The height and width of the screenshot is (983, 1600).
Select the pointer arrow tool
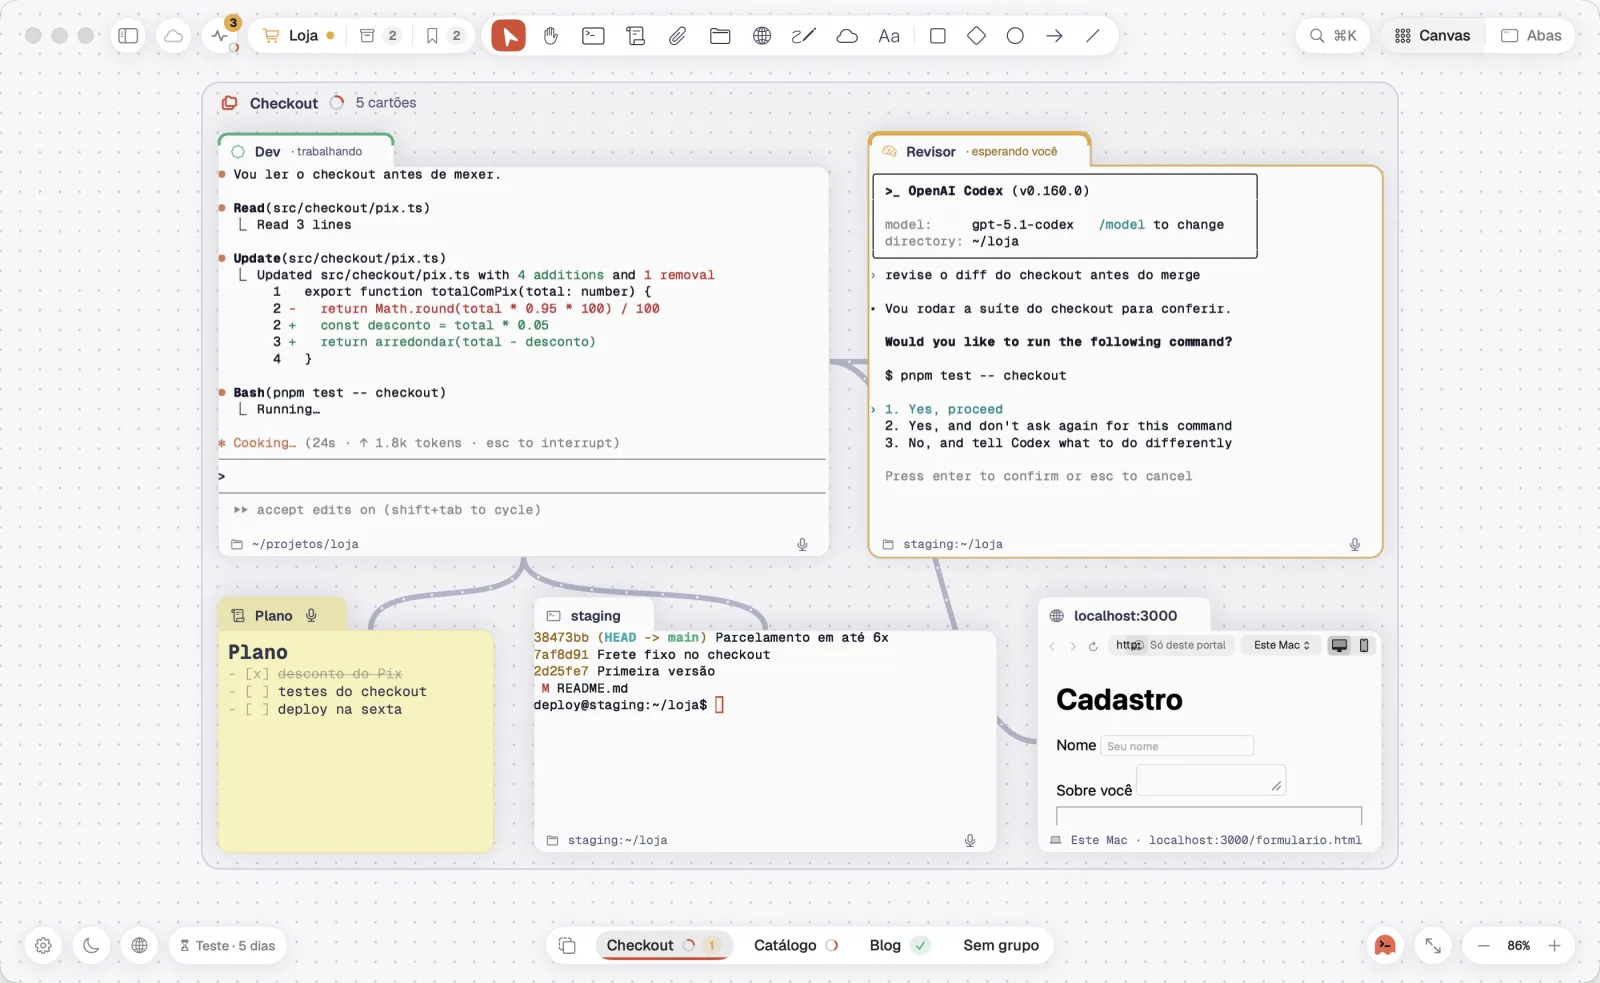tap(508, 36)
